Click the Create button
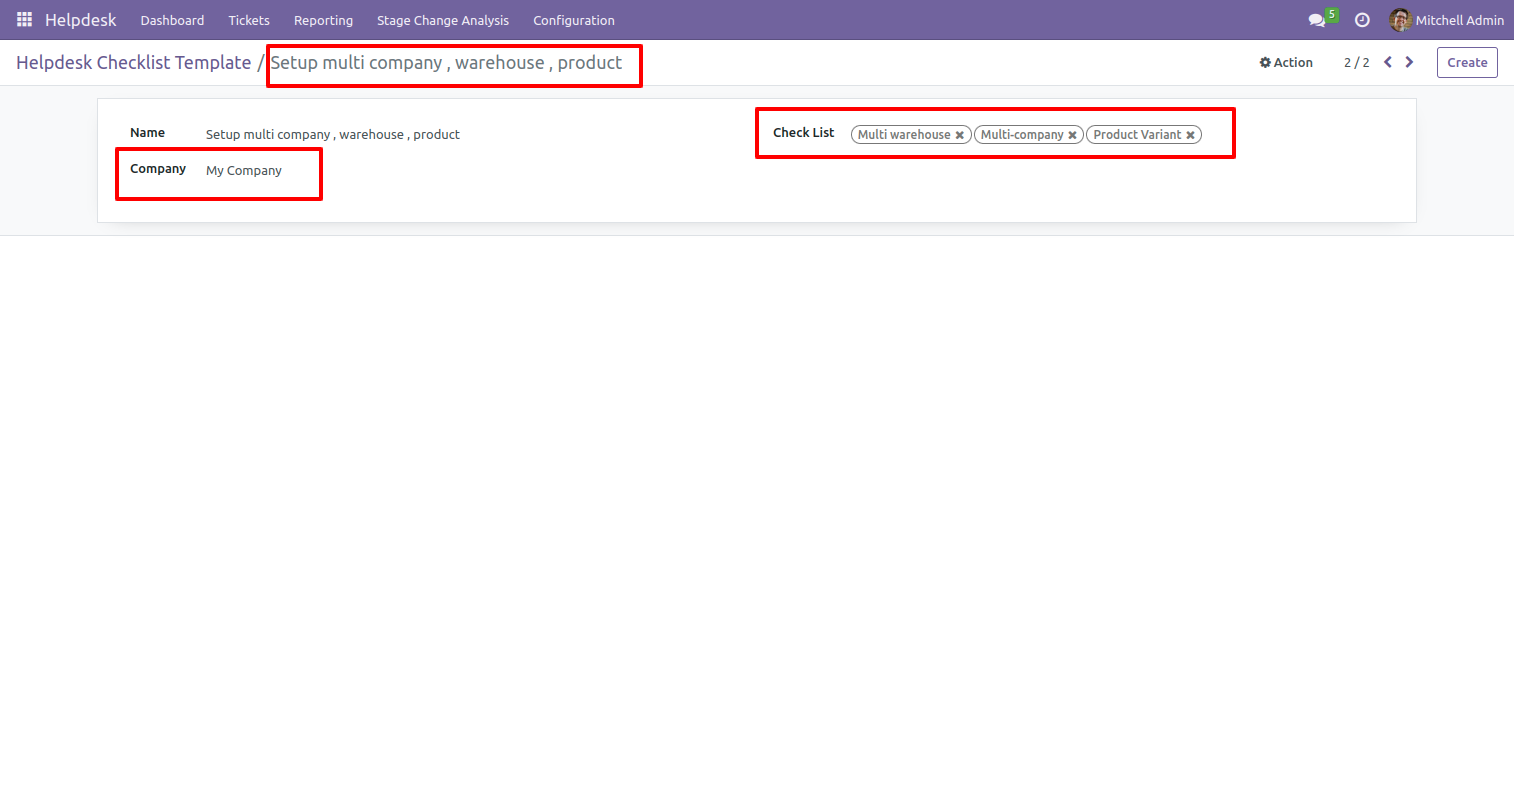Screen dimensions: 1514x800 tap(1467, 62)
